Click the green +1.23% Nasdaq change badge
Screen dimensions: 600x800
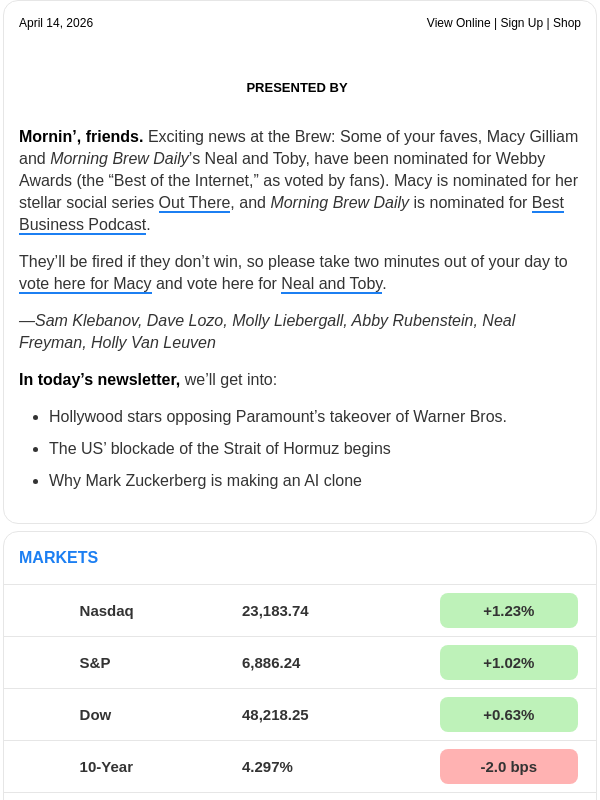coord(508,611)
